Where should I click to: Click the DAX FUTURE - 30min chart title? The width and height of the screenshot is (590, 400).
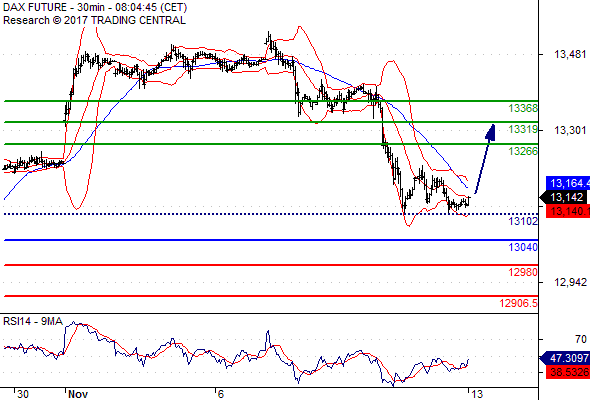95,7
